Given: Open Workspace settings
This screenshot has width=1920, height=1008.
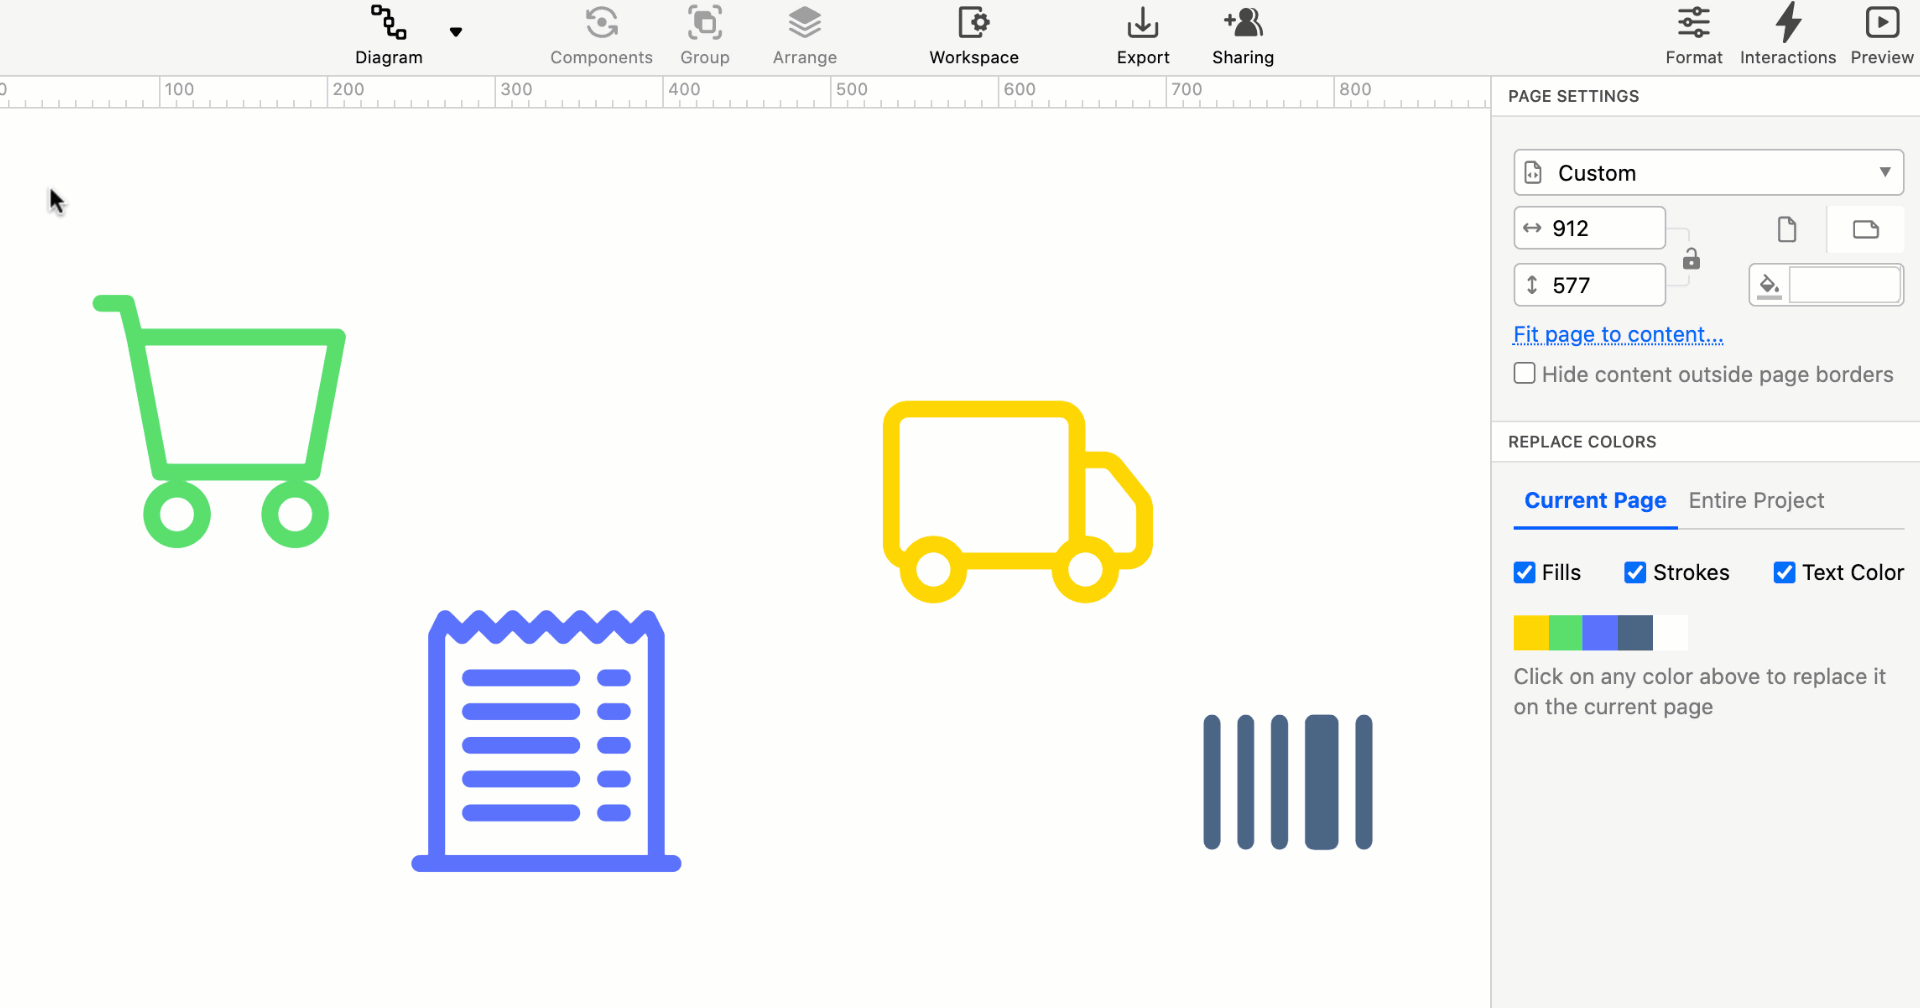Looking at the screenshot, I should tap(973, 35).
